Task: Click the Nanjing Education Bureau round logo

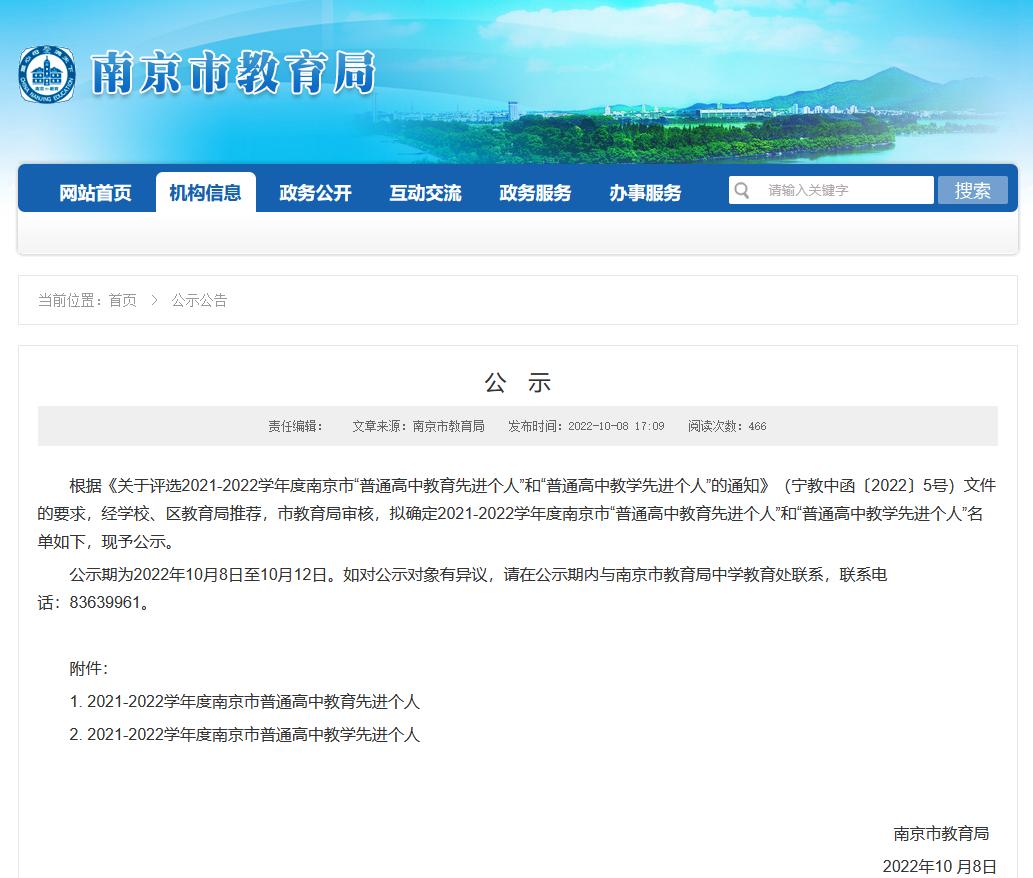Action: (x=47, y=74)
